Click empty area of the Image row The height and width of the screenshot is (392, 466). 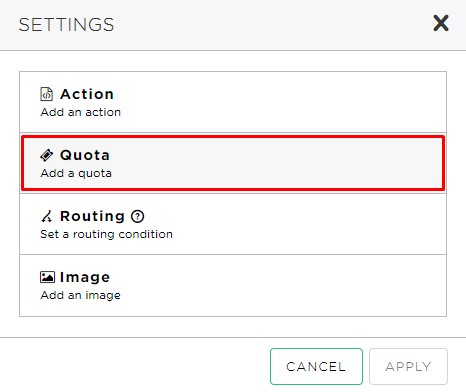point(283,285)
